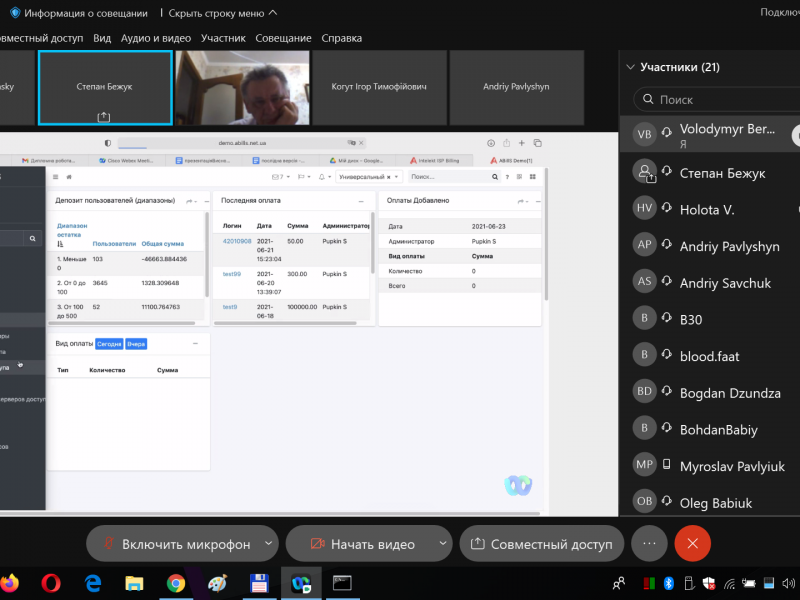Open microphone options dropdown arrow
The width and height of the screenshot is (800, 600).
coord(268,543)
